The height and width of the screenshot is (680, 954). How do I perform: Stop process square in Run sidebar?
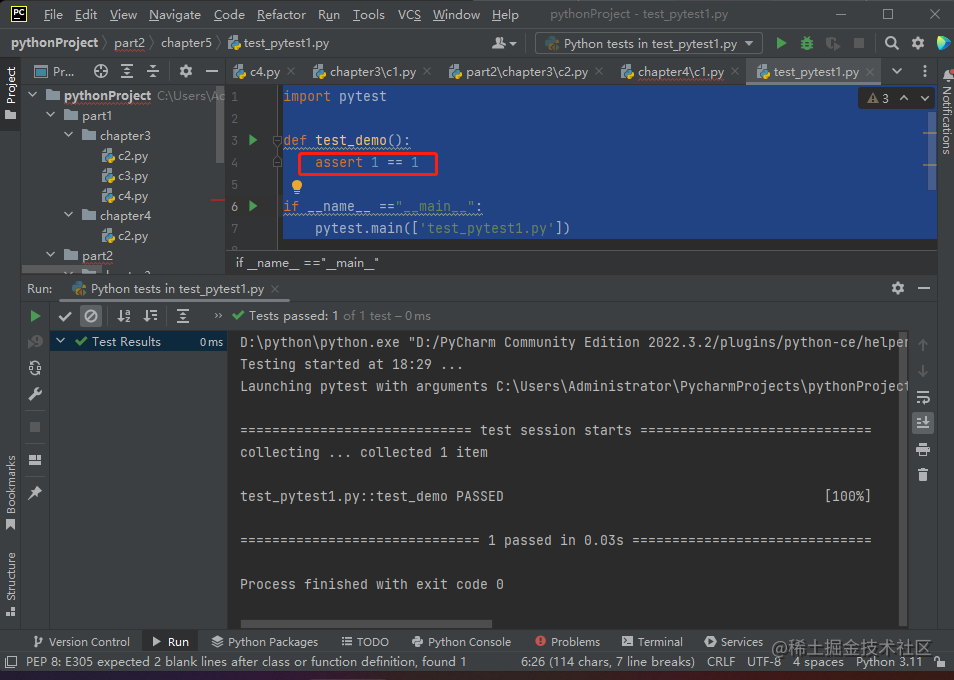click(35, 427)
